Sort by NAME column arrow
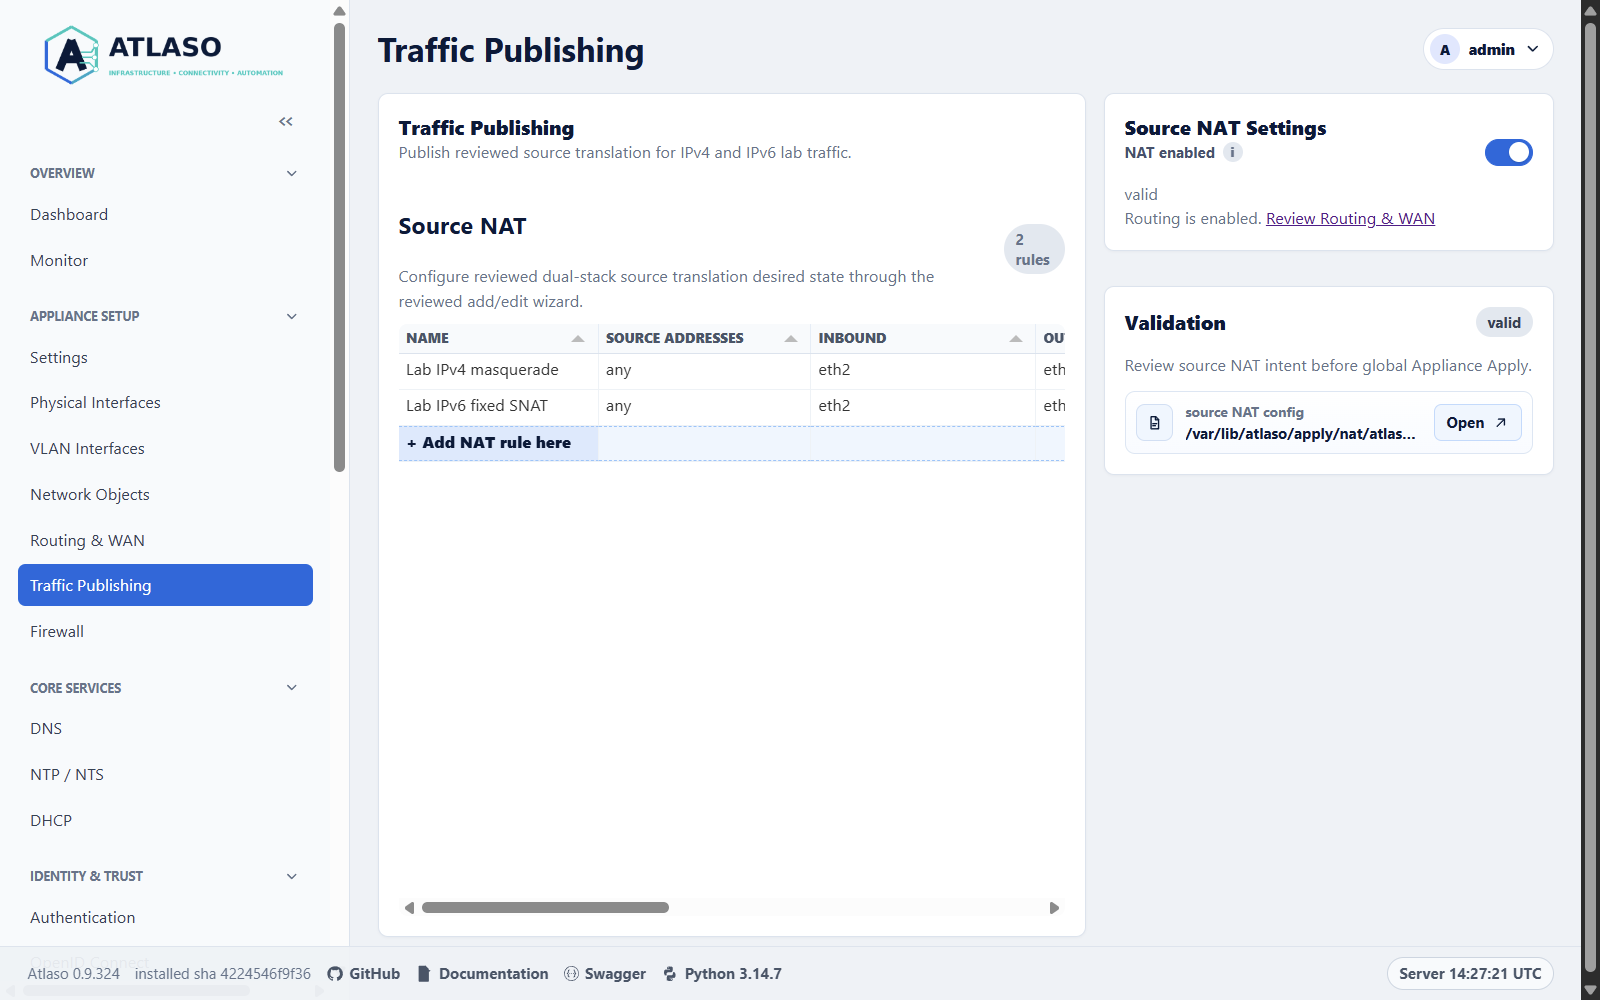Screen dimensions: 1600x1000 [578, 339]
